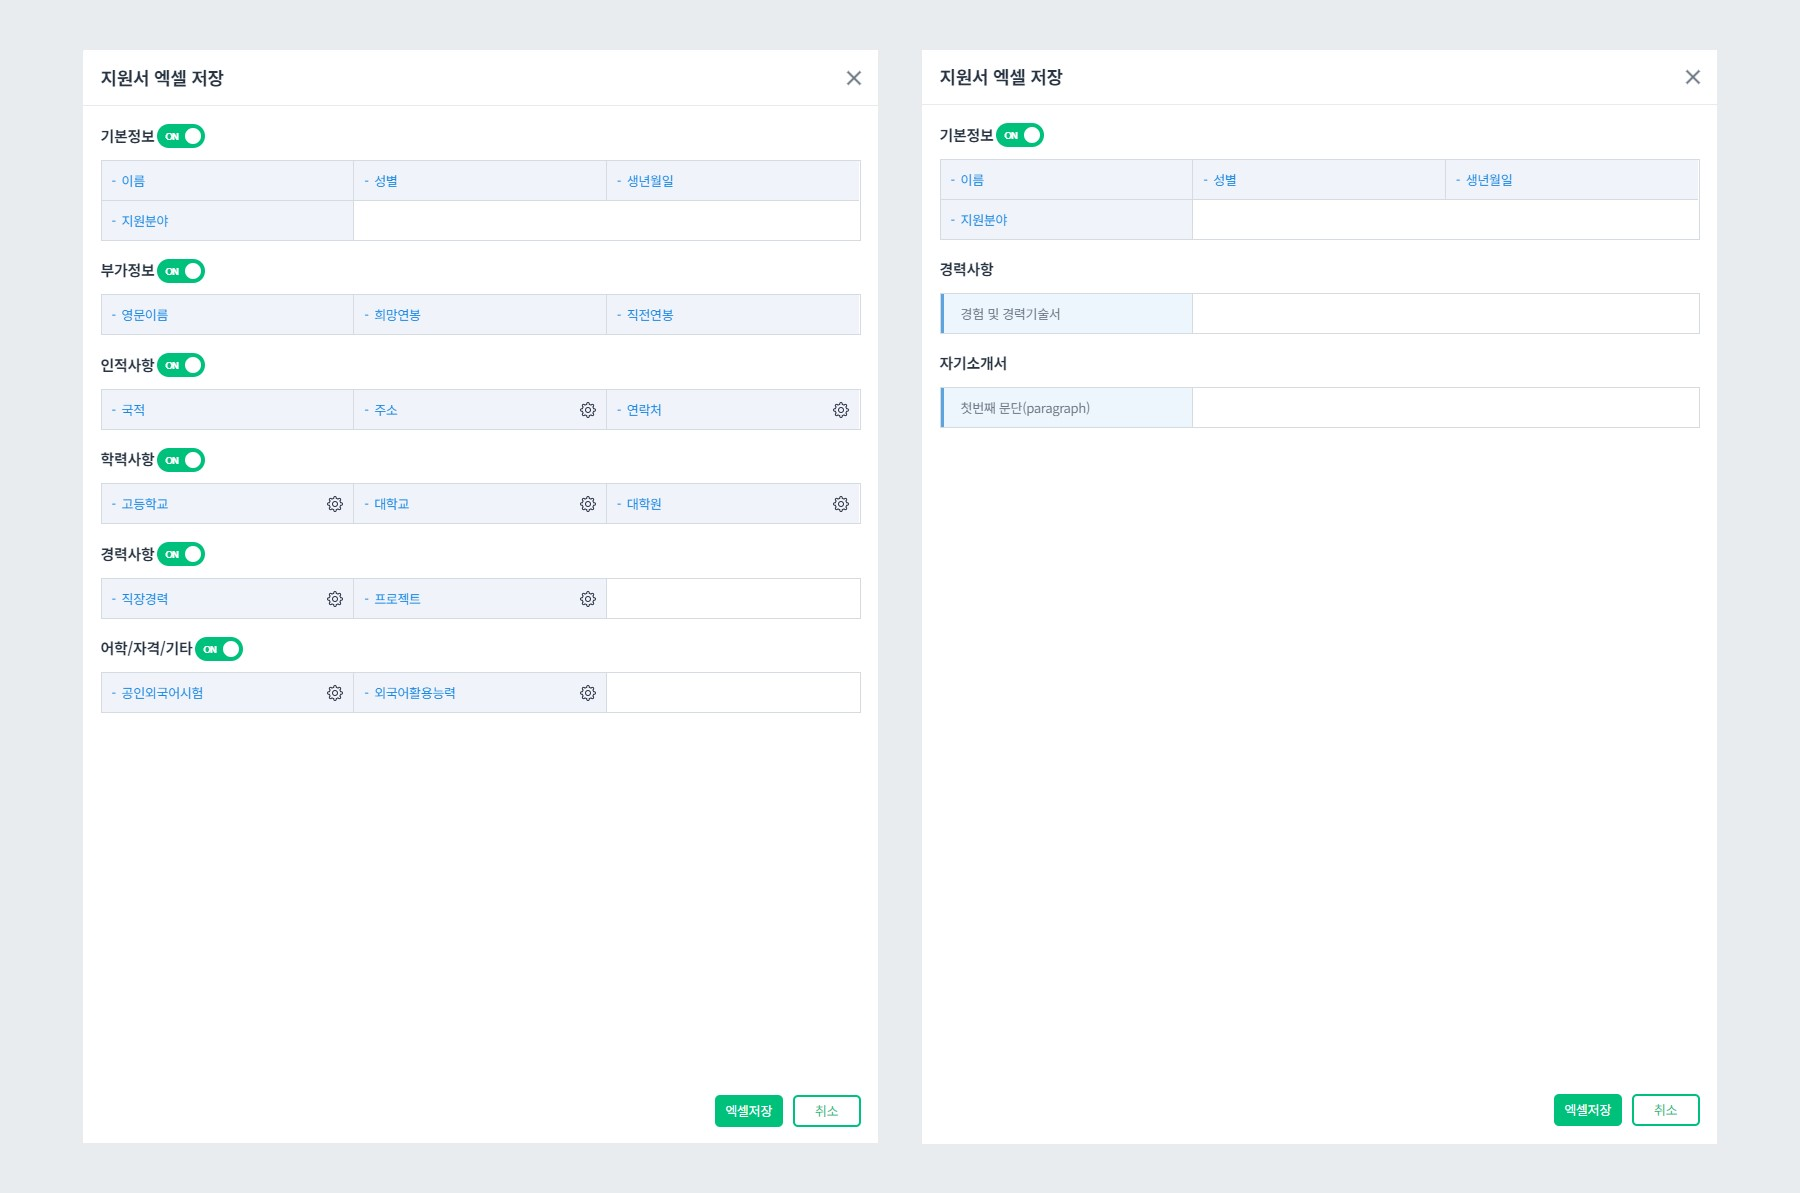Select 생년월일 field in right dialog
Viewport: 1800px width, 1193px height.
coord(1572,180)
